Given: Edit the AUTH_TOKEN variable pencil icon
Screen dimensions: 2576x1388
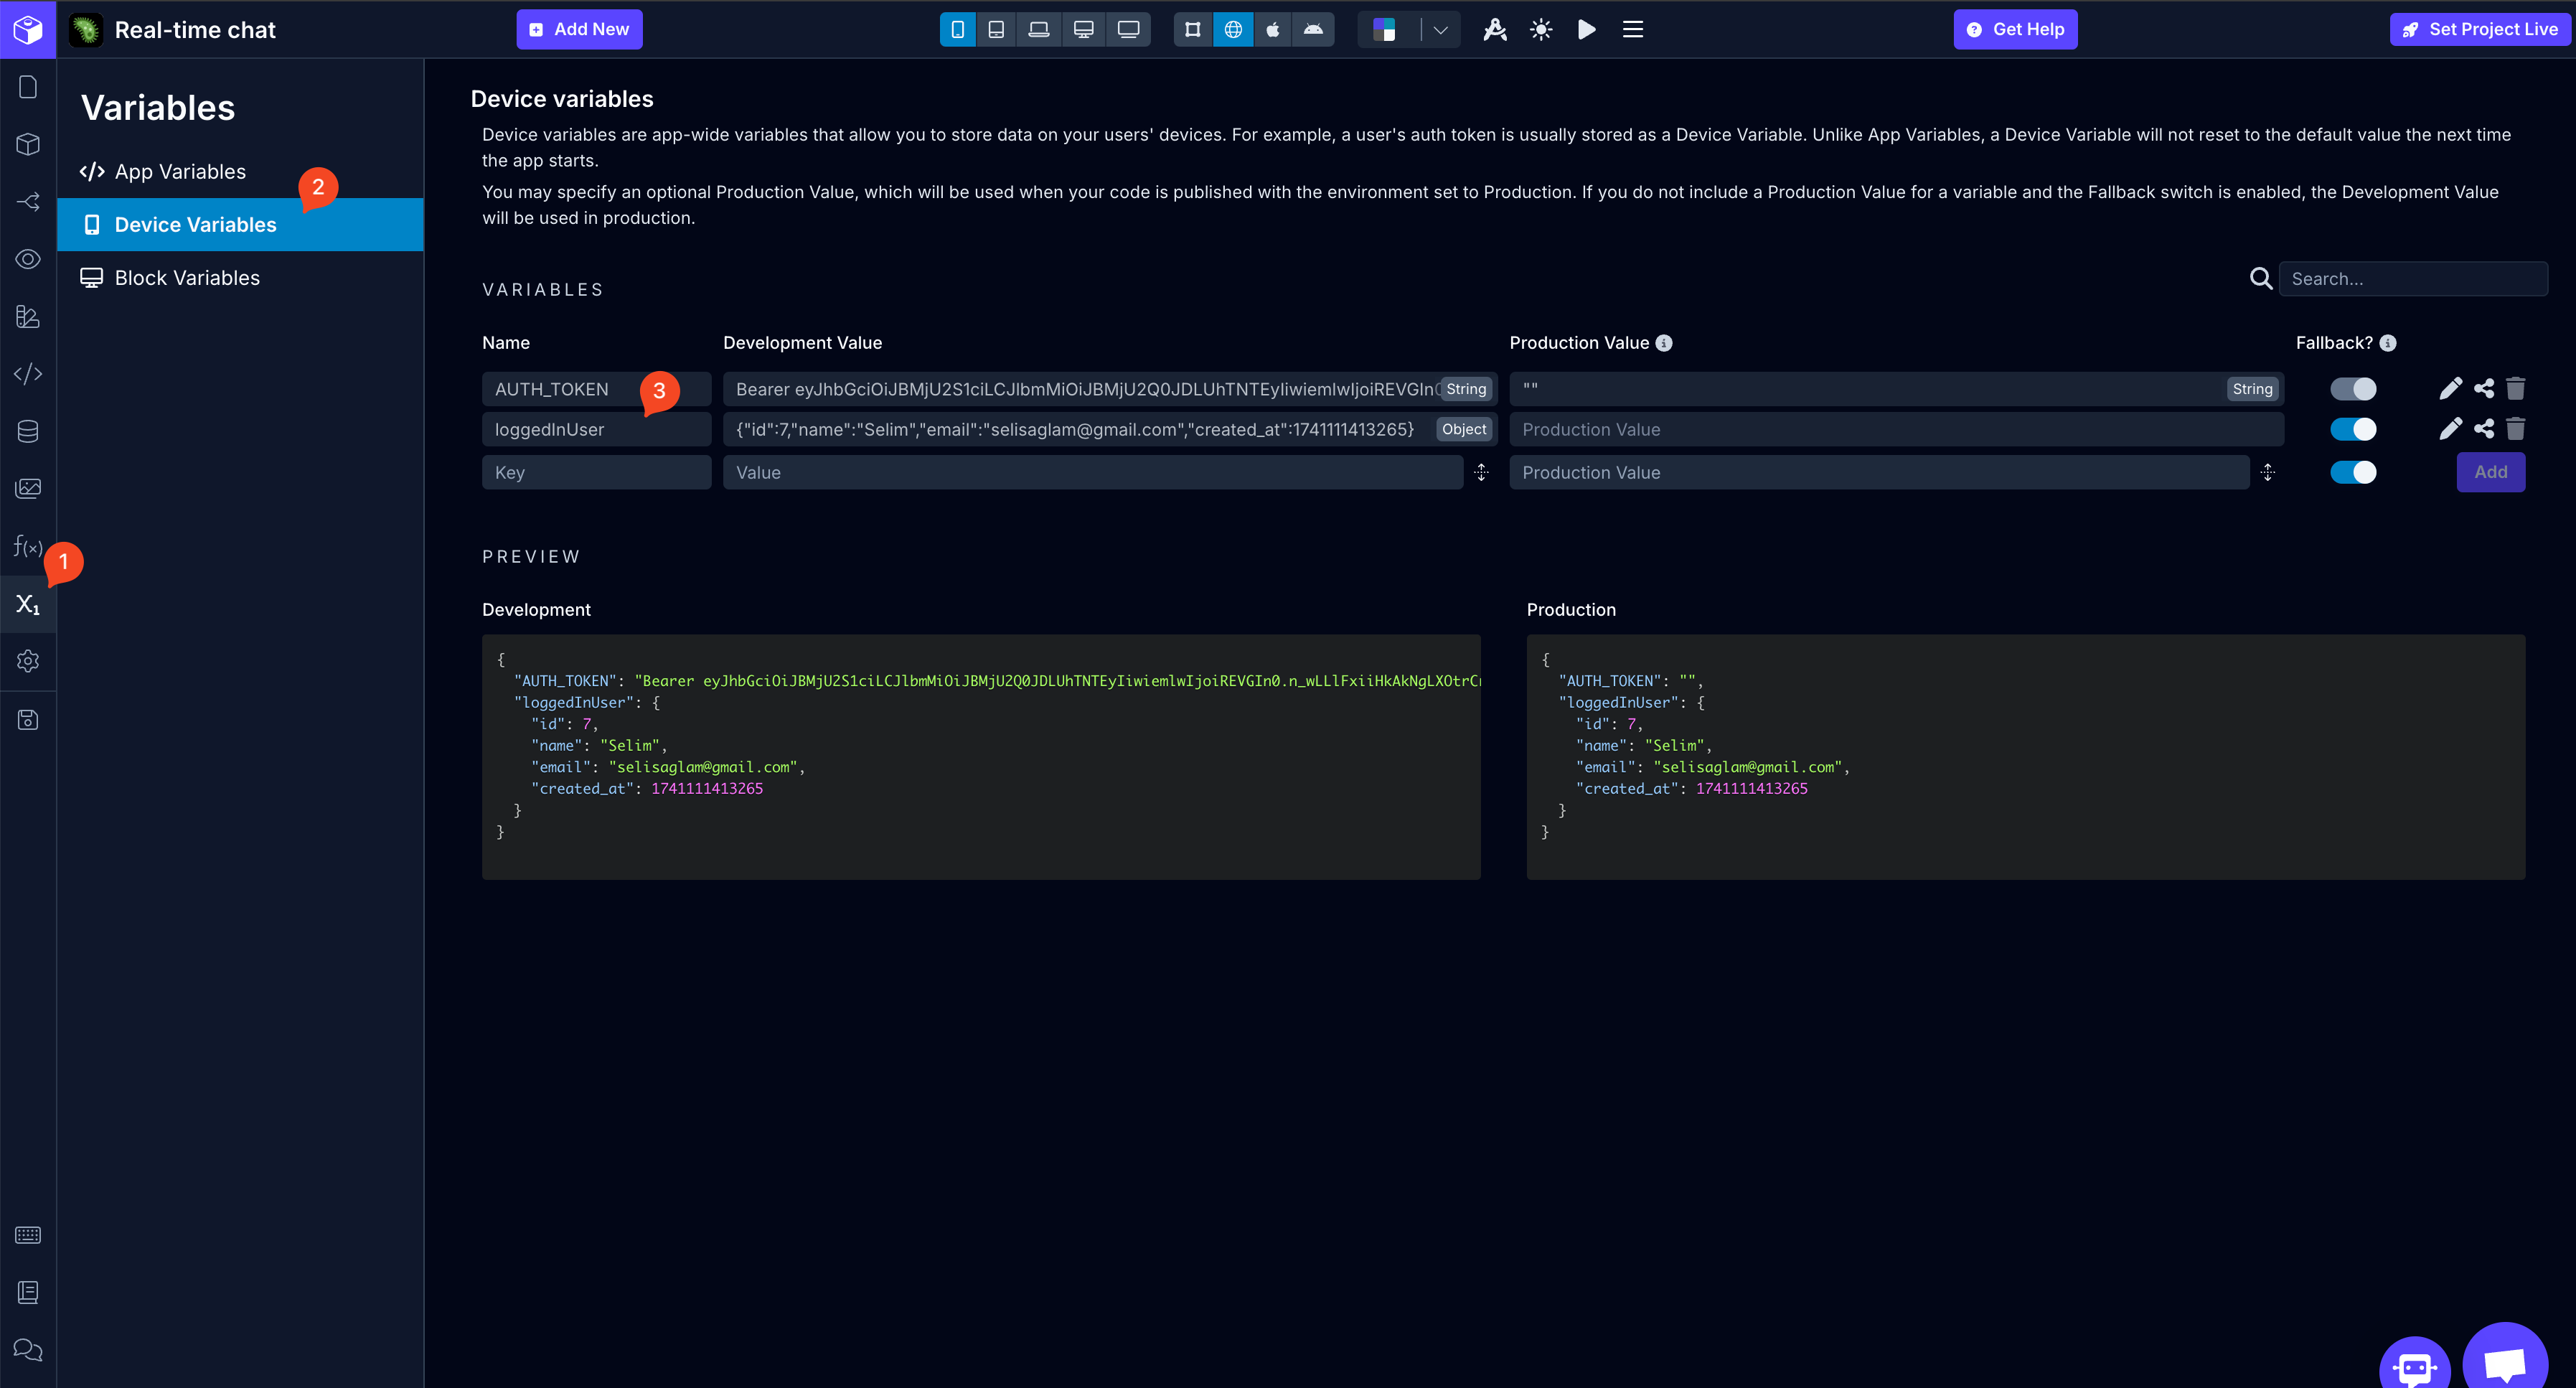Looking at the screenshot, I should (x=2450, y=389).
